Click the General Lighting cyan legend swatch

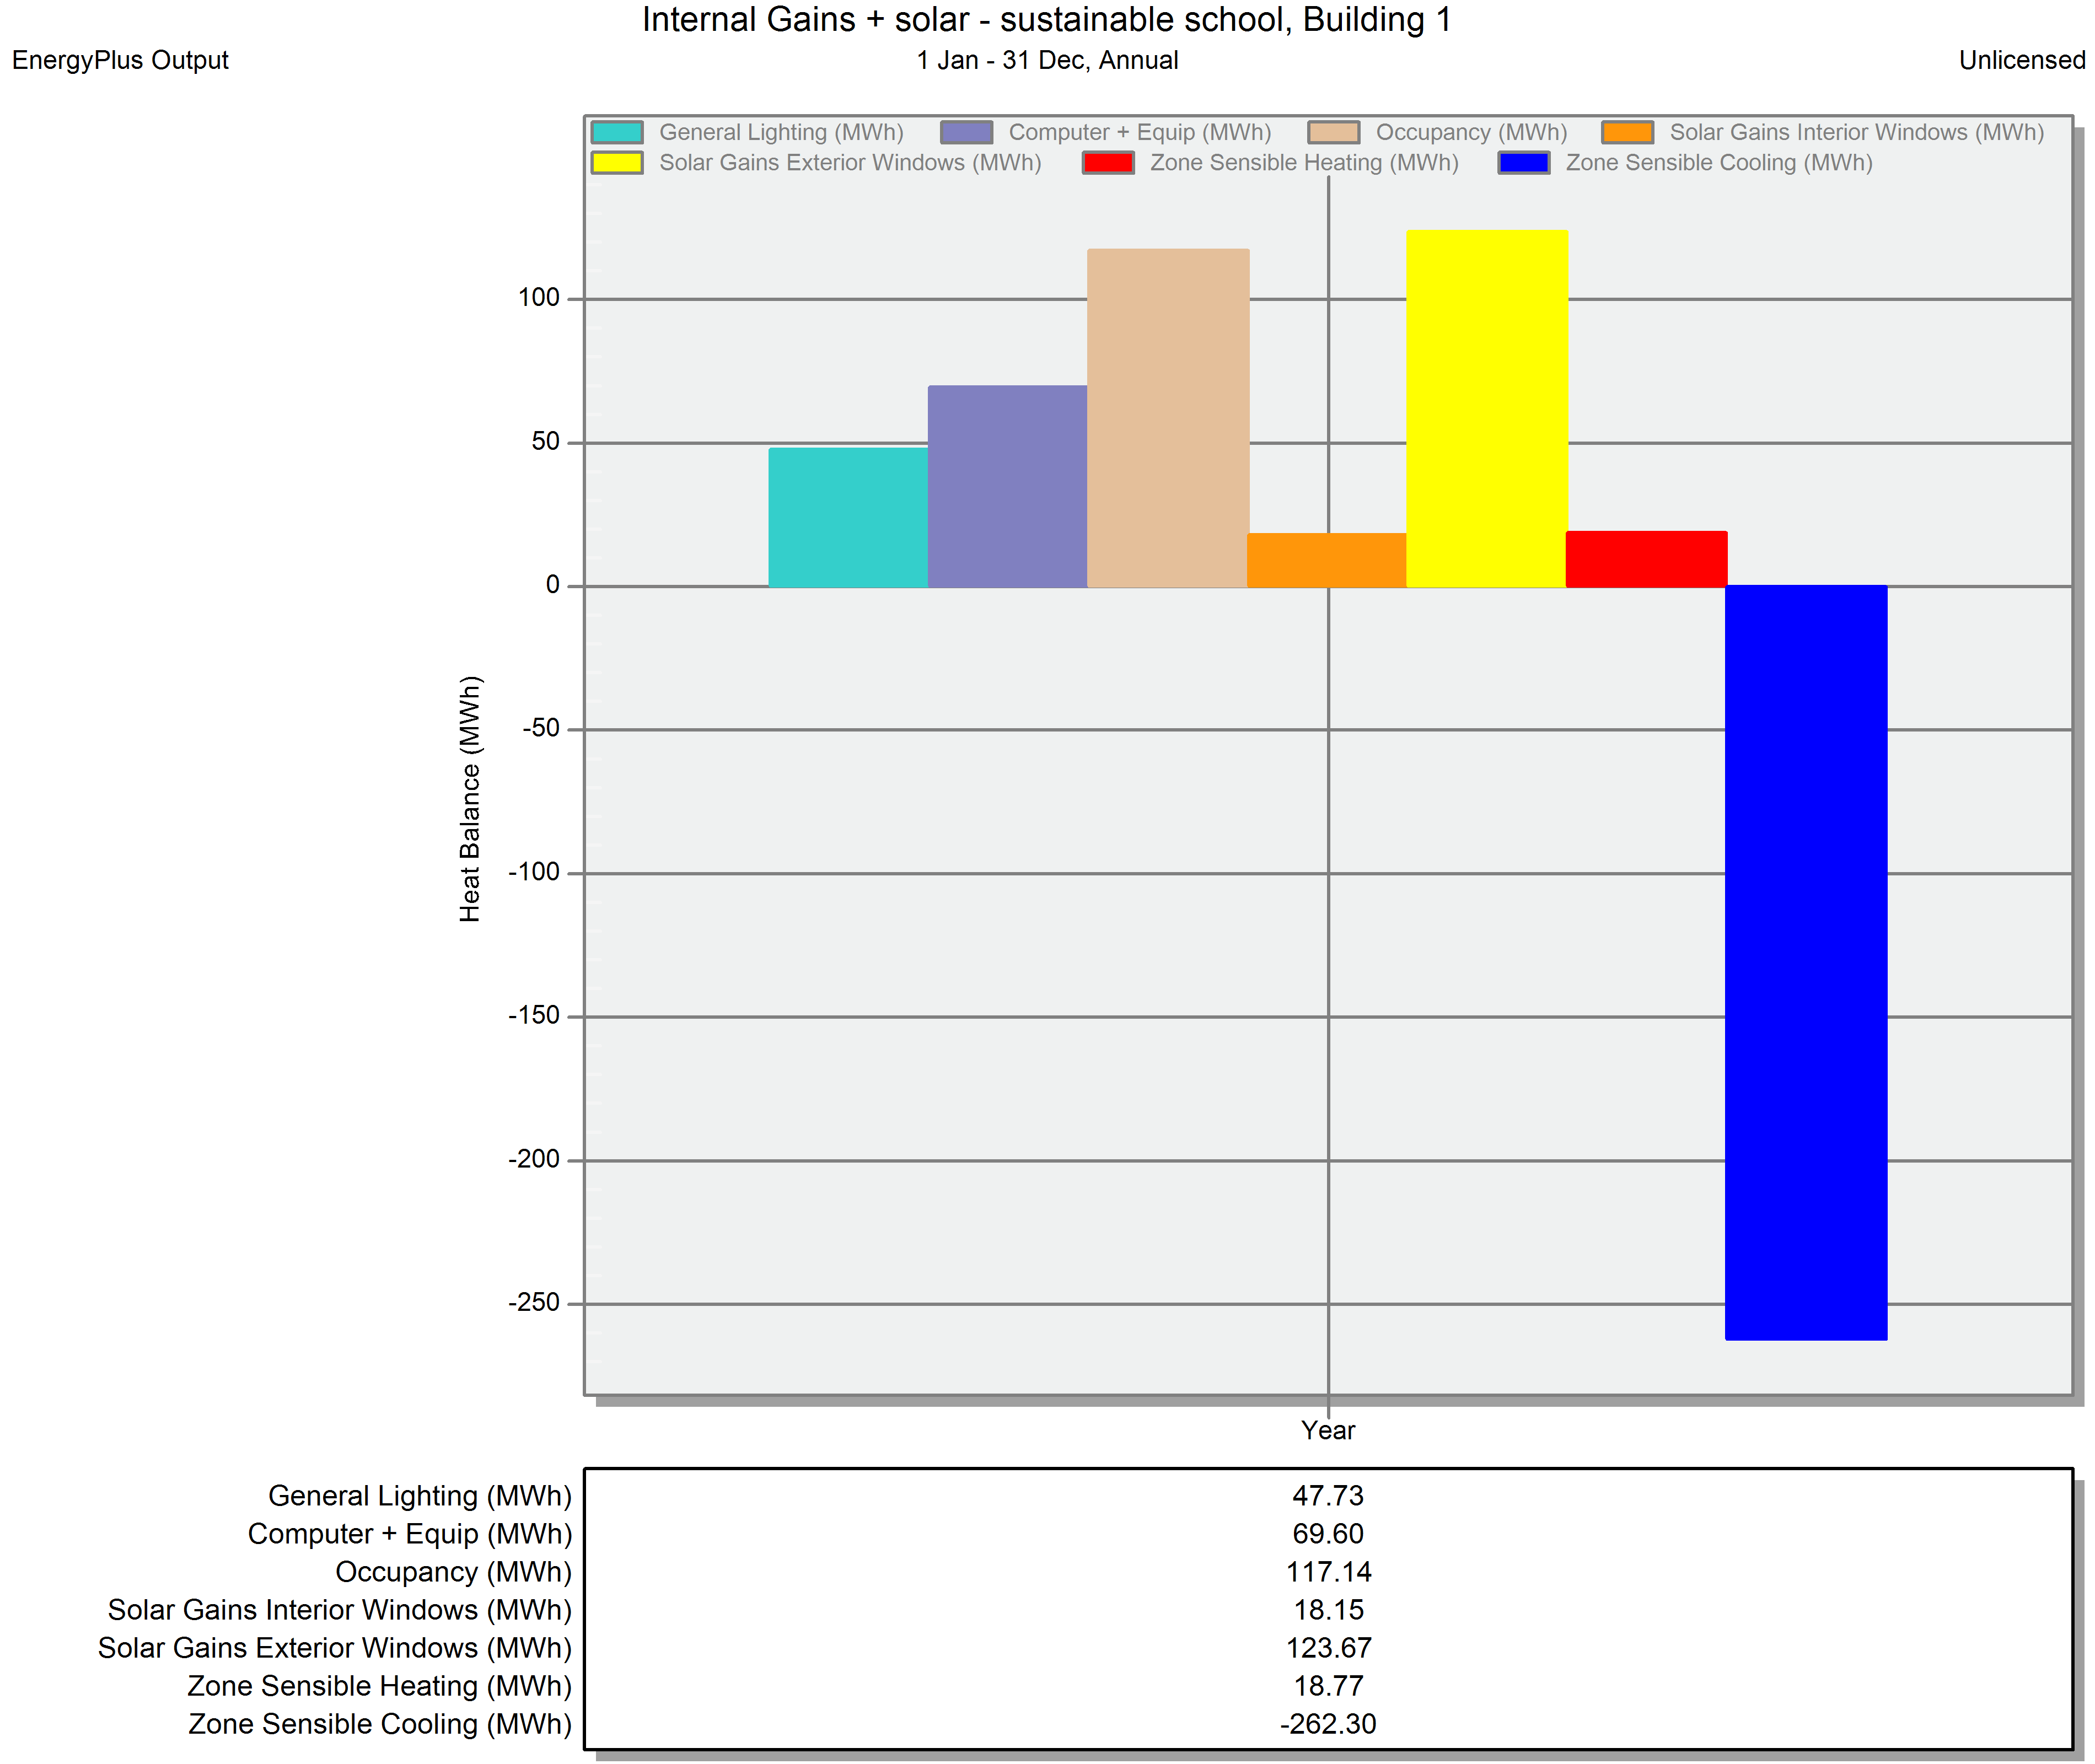coord(617,132)
